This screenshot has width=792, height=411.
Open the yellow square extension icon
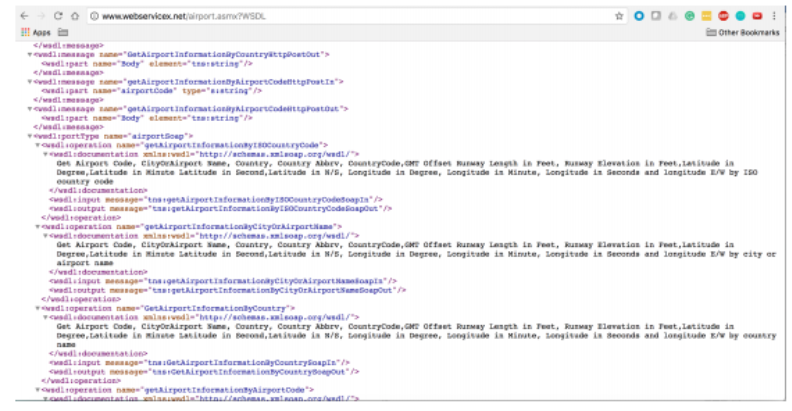pos(706,16)
